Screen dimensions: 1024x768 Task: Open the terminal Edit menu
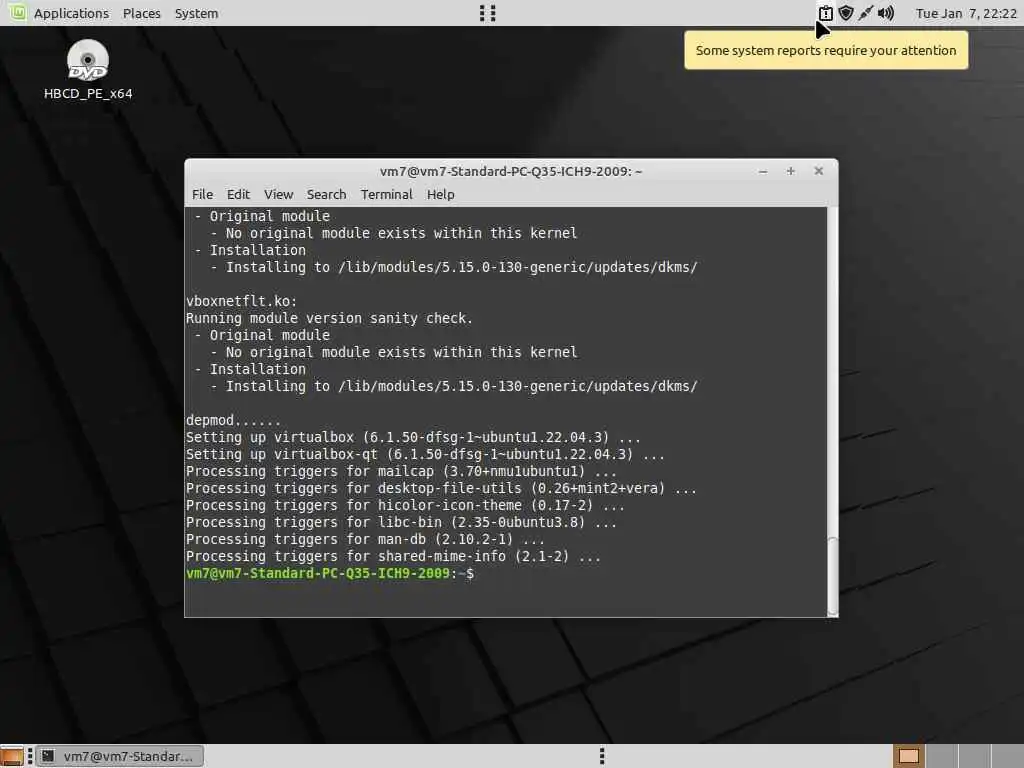[238, 195]
